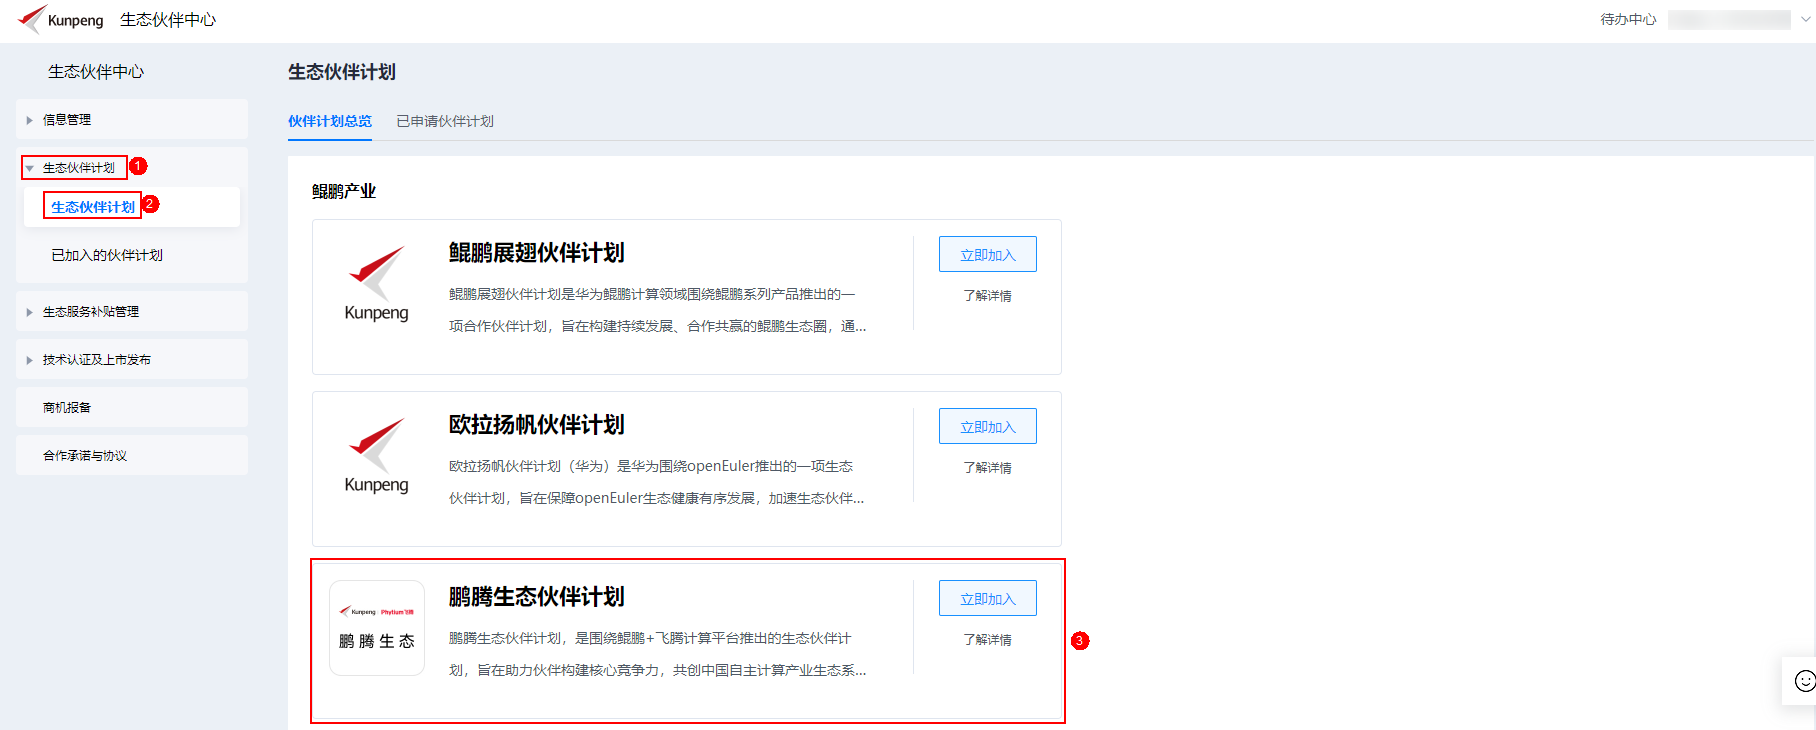Open 合作承诺与协议 in the sidebar
This screenshot has height=730, width=1816.
click(132, 455)
